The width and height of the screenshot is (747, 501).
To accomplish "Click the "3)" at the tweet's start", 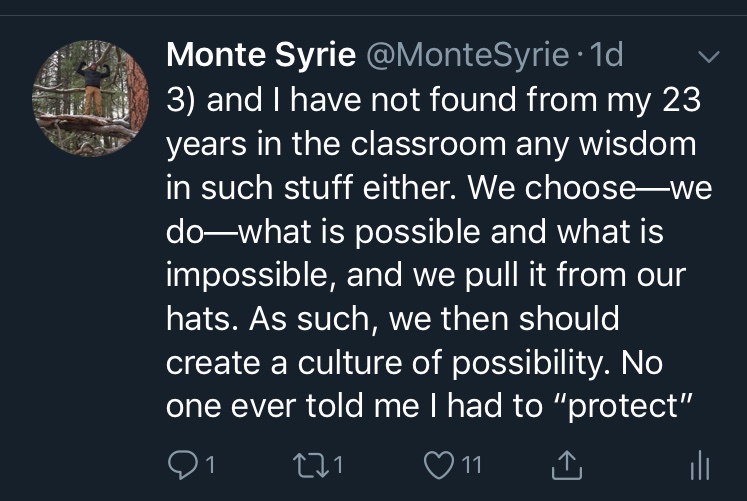I will coord(184,101).
